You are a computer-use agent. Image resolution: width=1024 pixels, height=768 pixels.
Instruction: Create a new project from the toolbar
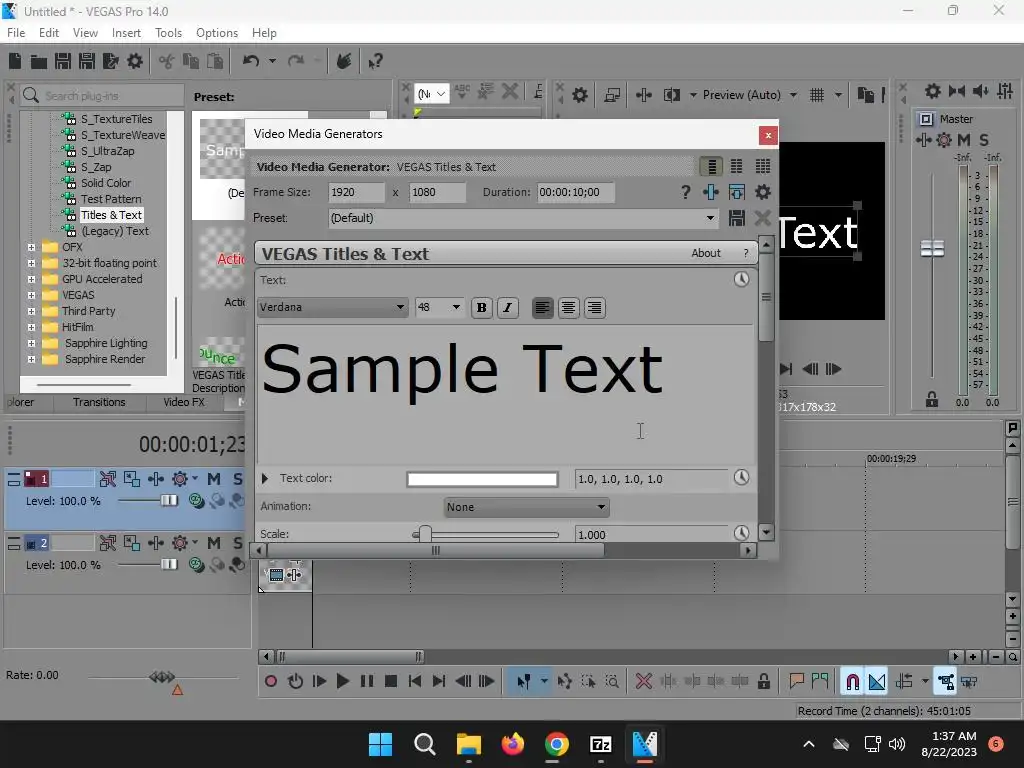click(15, 61)
